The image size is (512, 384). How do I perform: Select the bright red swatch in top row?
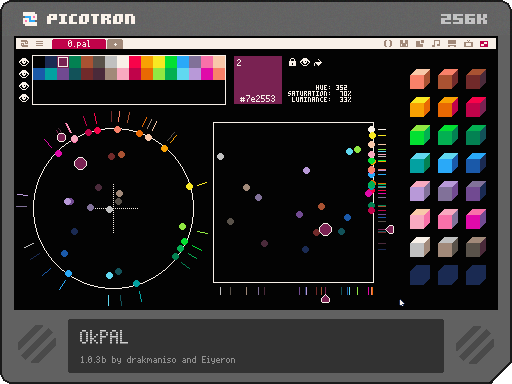(135, 62)
